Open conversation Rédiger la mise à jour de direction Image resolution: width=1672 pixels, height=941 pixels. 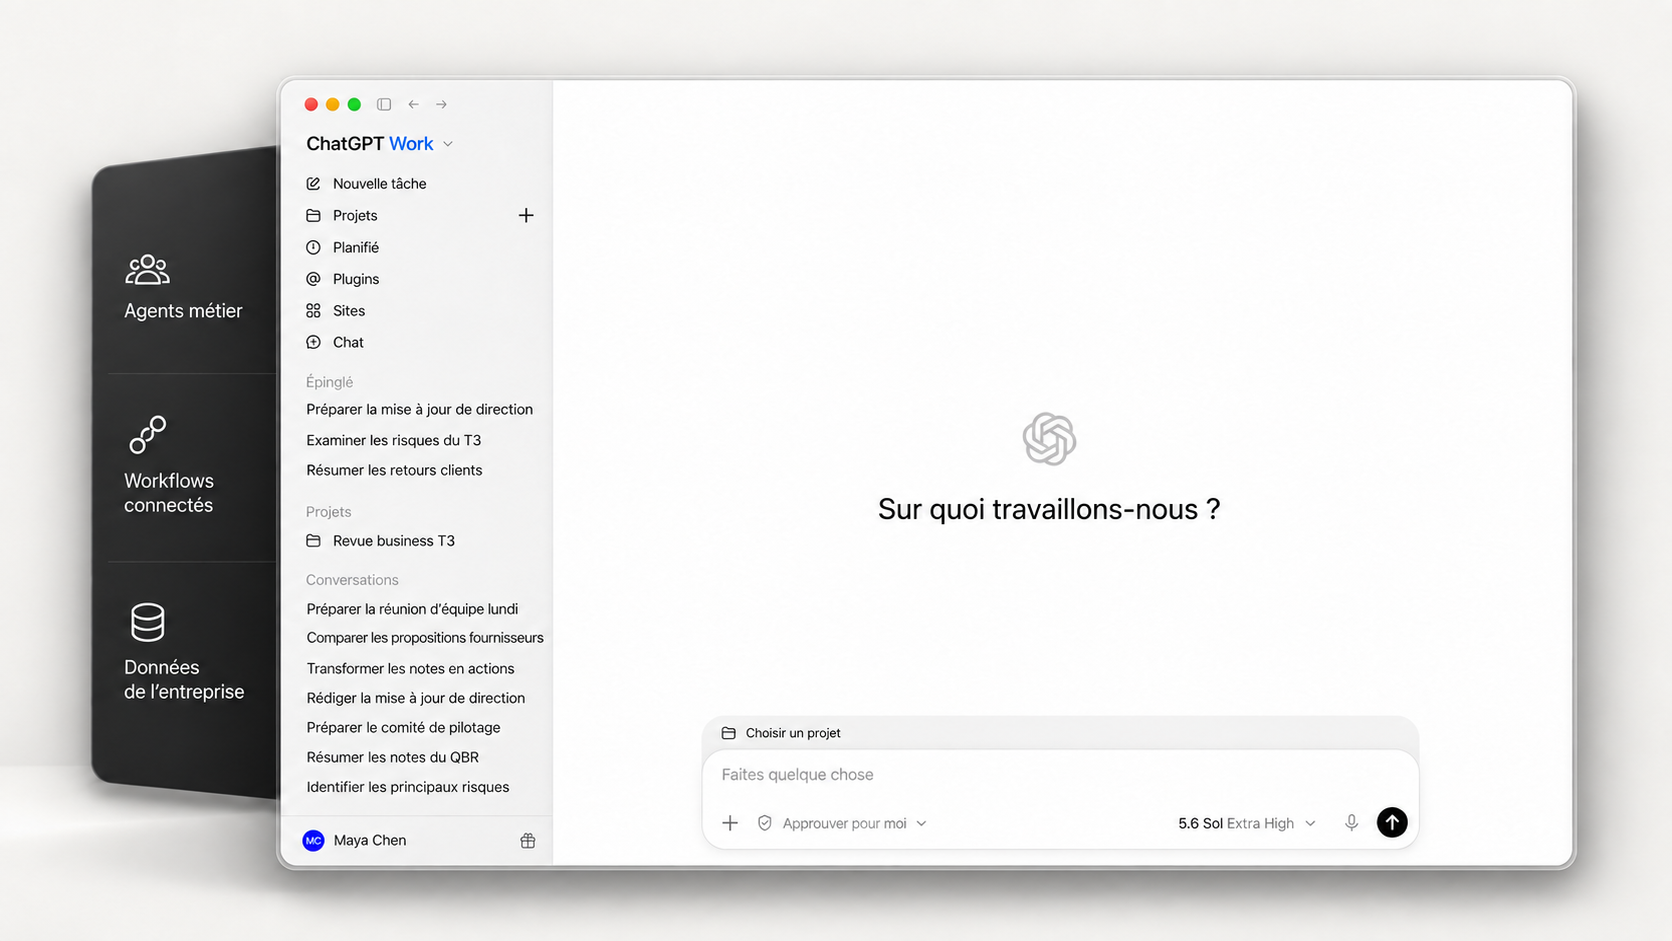(415, 698)
